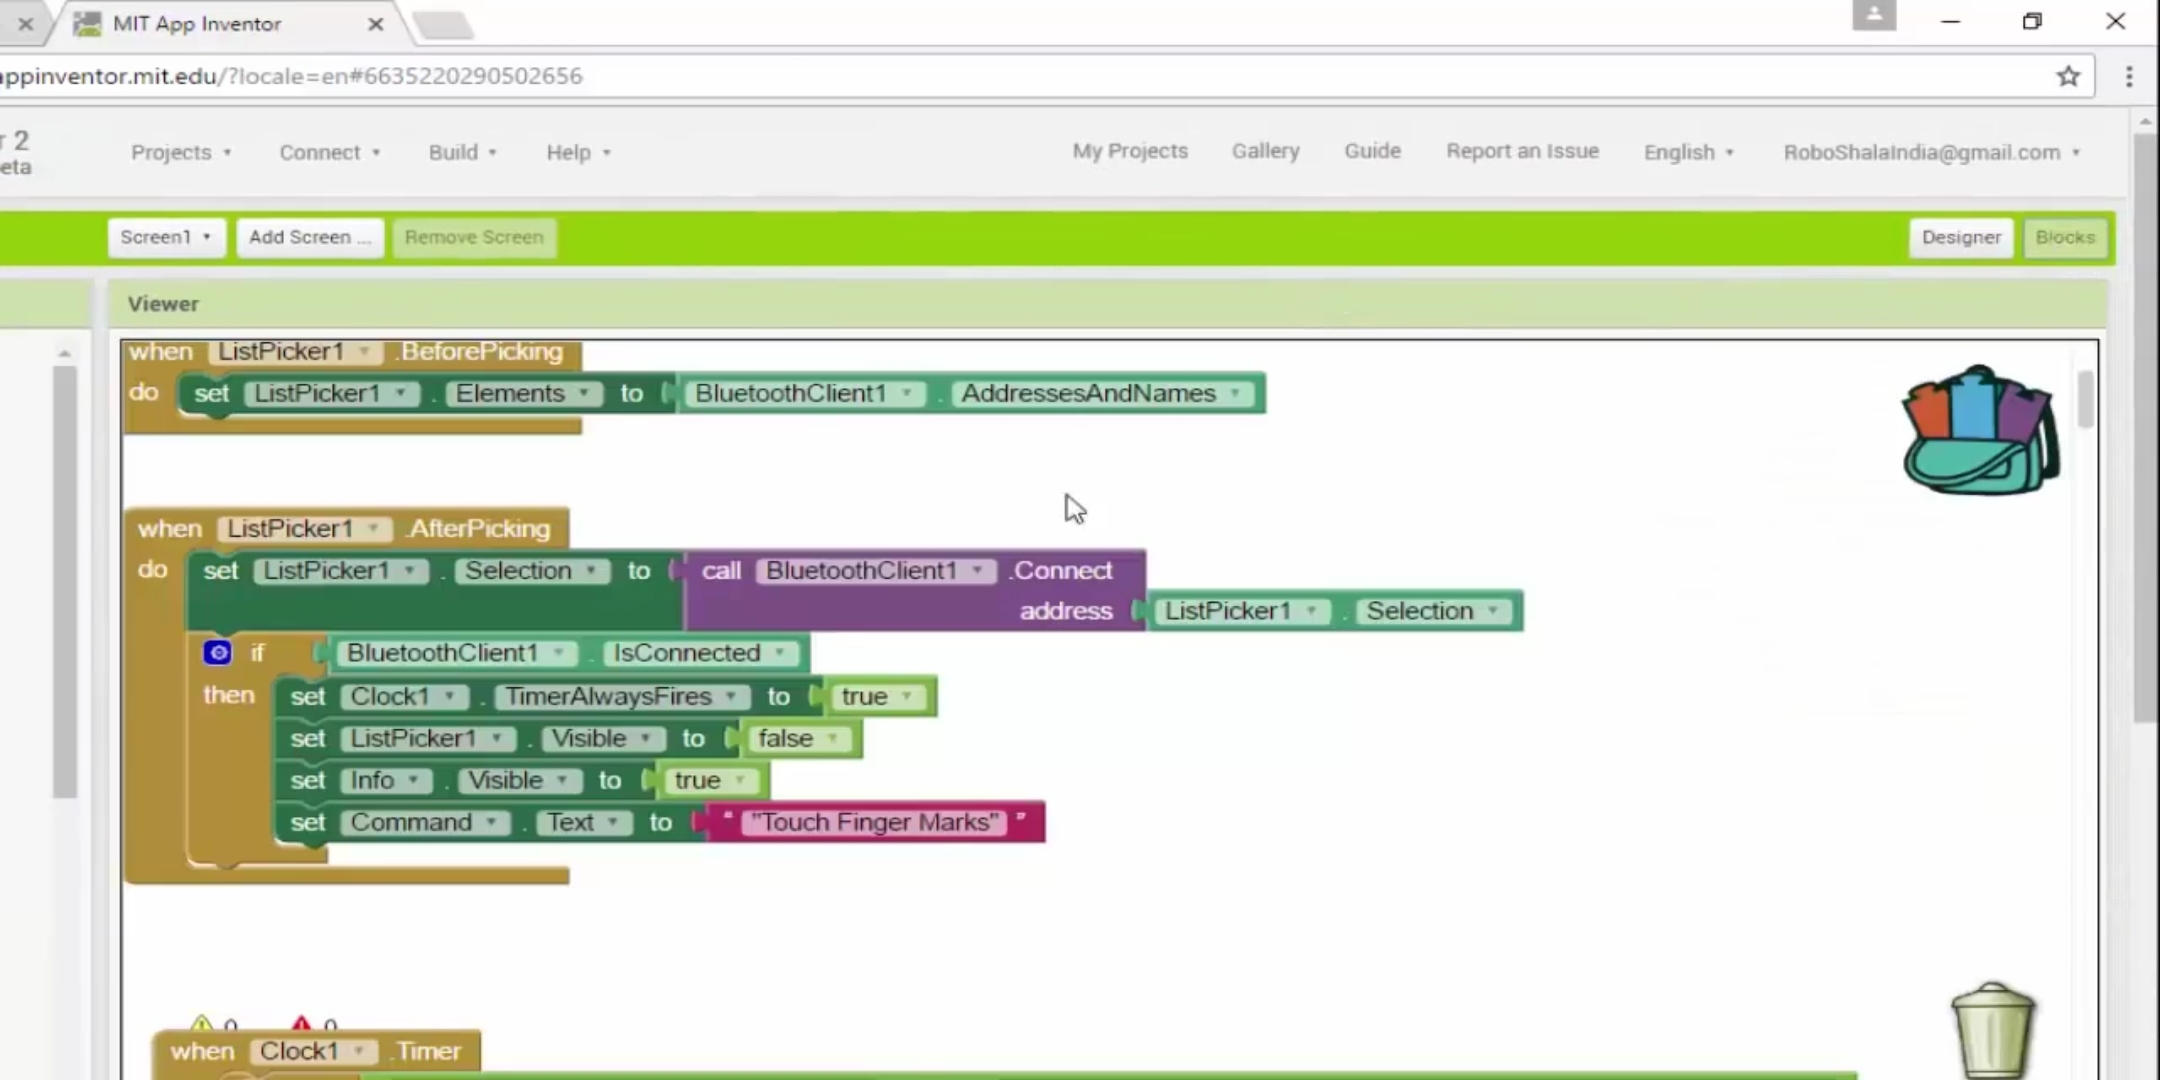Screen dimensions: 2160x1080
Task: Open TimerAlwaysFires property dropdown
Action: tap(621, 697)
